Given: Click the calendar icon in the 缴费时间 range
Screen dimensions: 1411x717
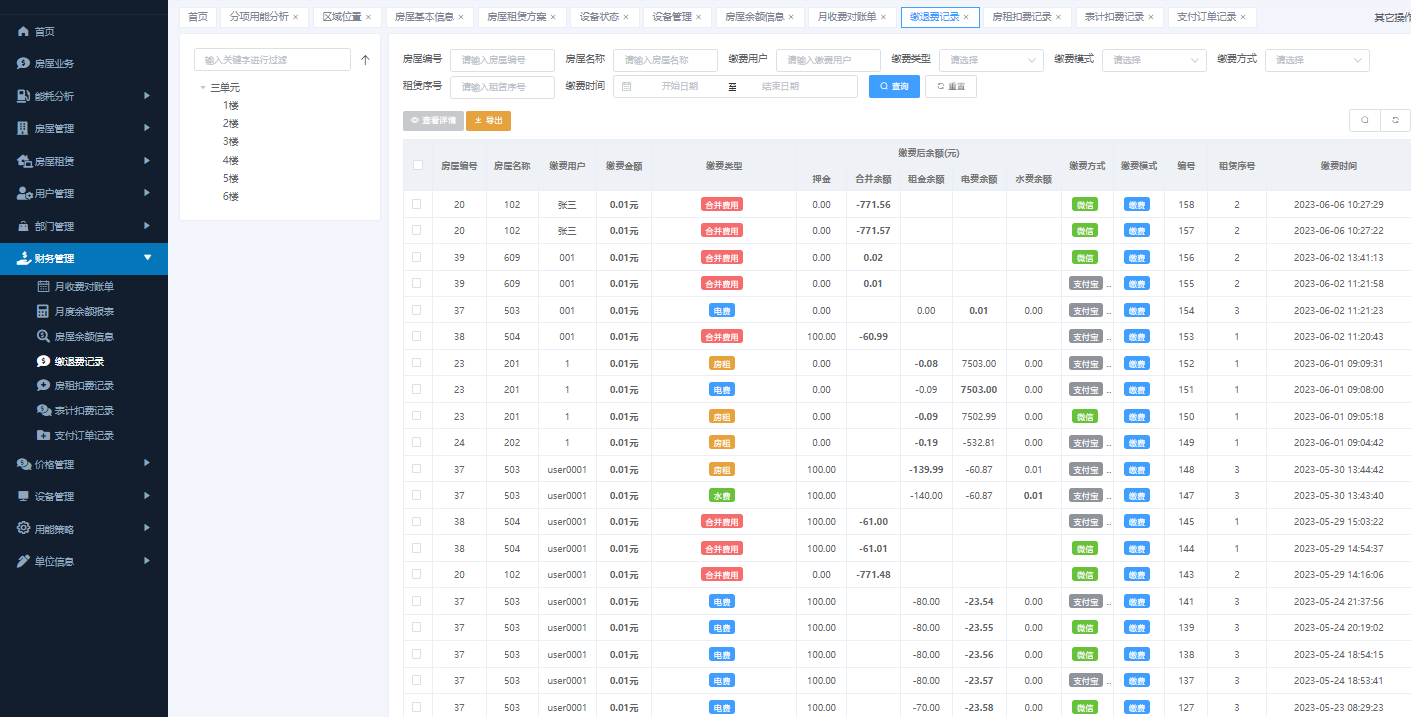Looking at the screenshot, I should (x=627, y=86).
